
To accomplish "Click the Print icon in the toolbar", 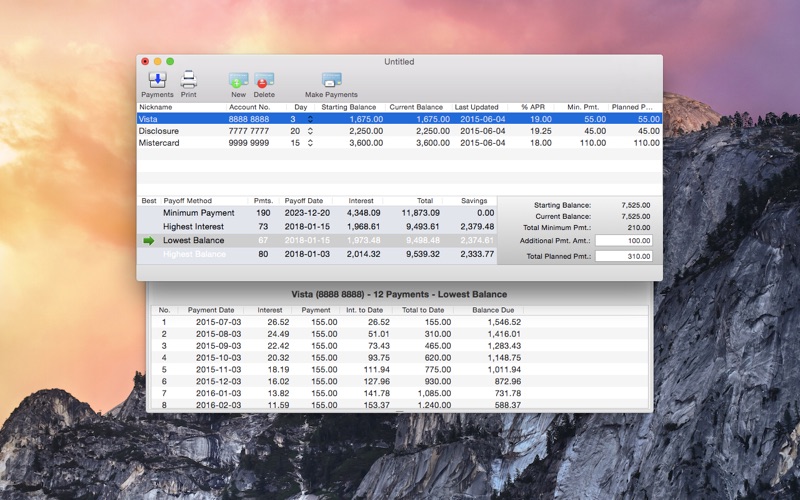I will coord(188,81).
